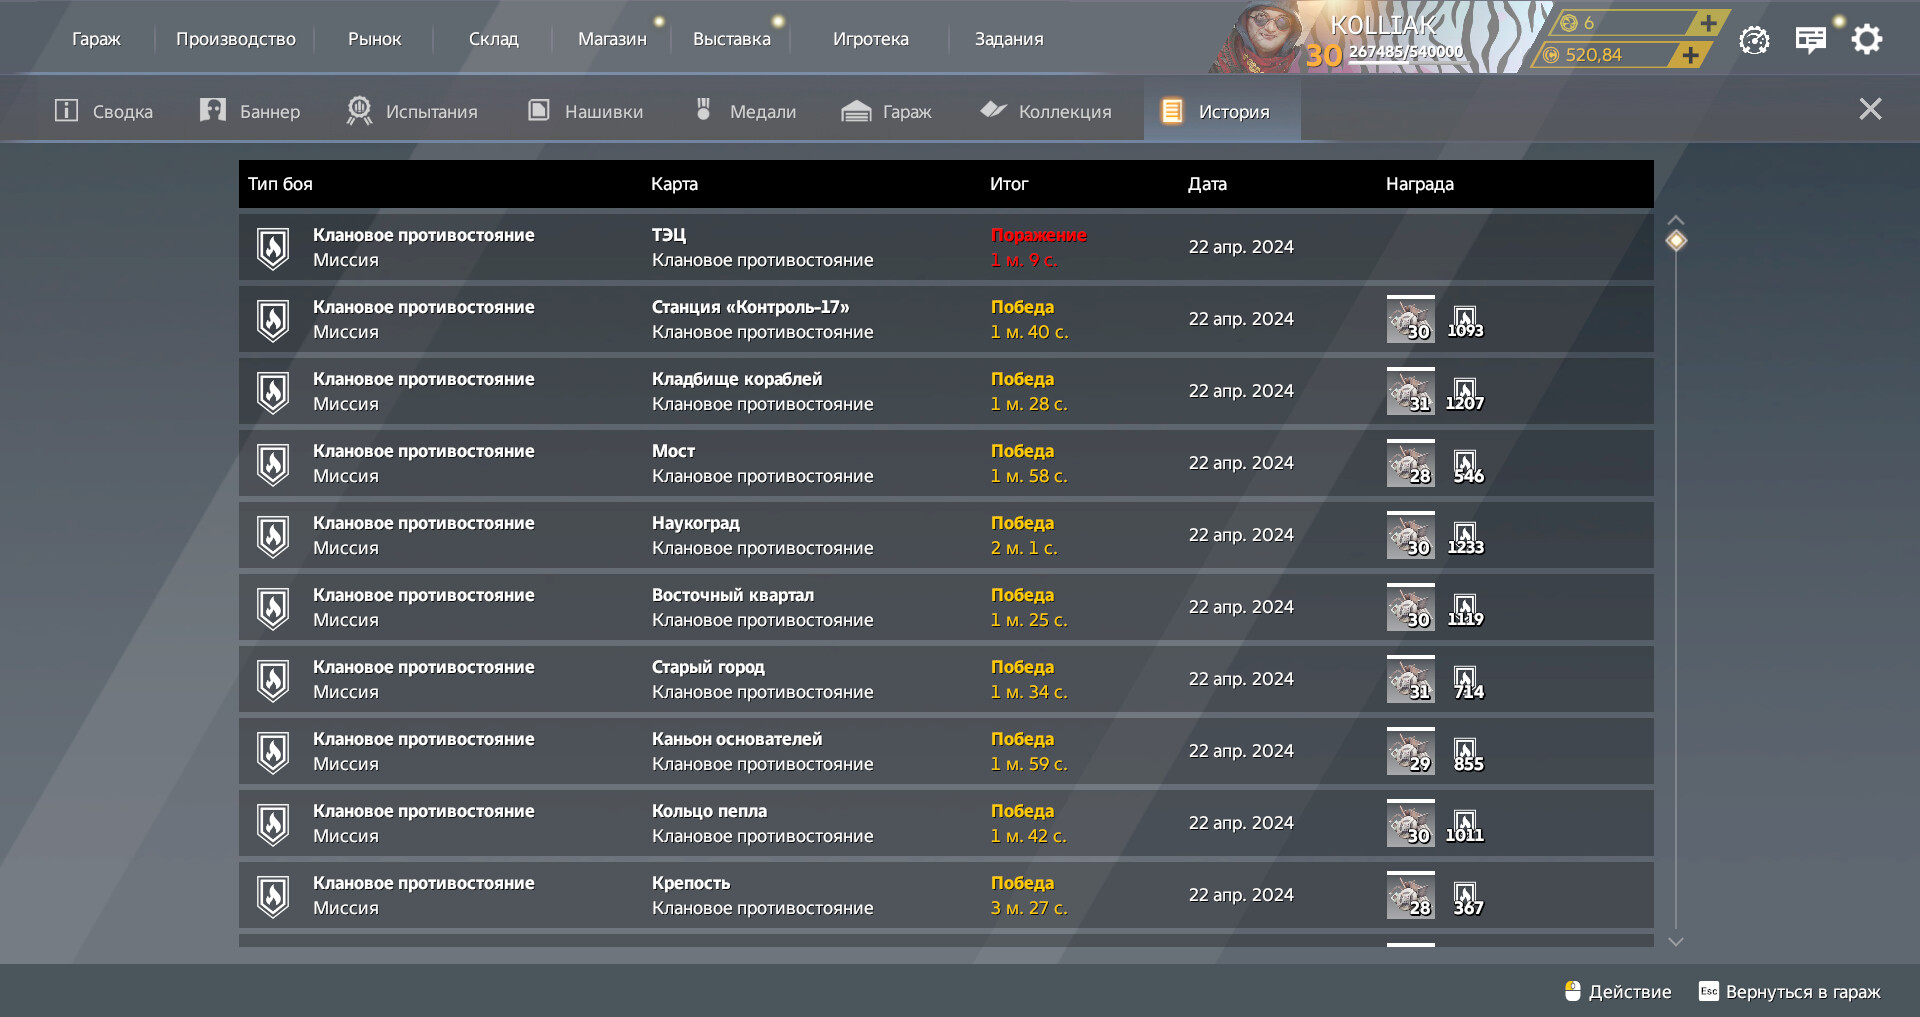Click the clan shield icon in Кладбище кораблей row
Screen dimensions: 1920x1017
pyautogui.click(x=273, y=392)
